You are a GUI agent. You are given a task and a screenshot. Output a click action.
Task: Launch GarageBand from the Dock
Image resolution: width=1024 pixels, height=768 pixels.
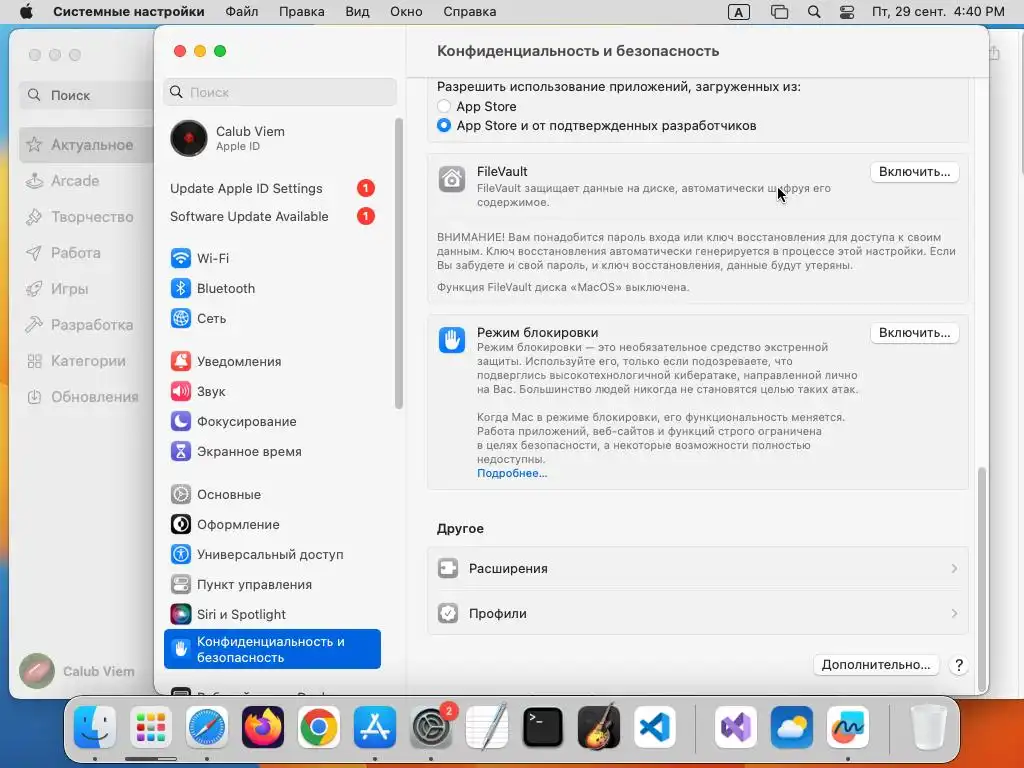tap(599, 727)
